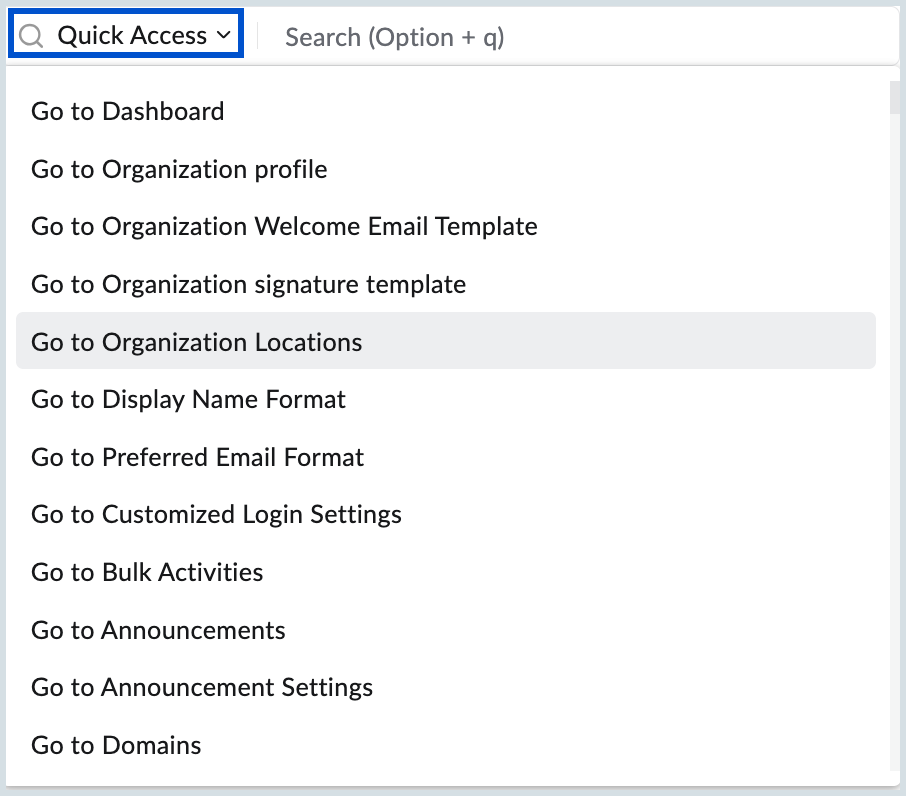Image resolution: width=906 pixels, height=796 pixels.
Task: Select Go to Bulk Activities
Action: point(147,573)
